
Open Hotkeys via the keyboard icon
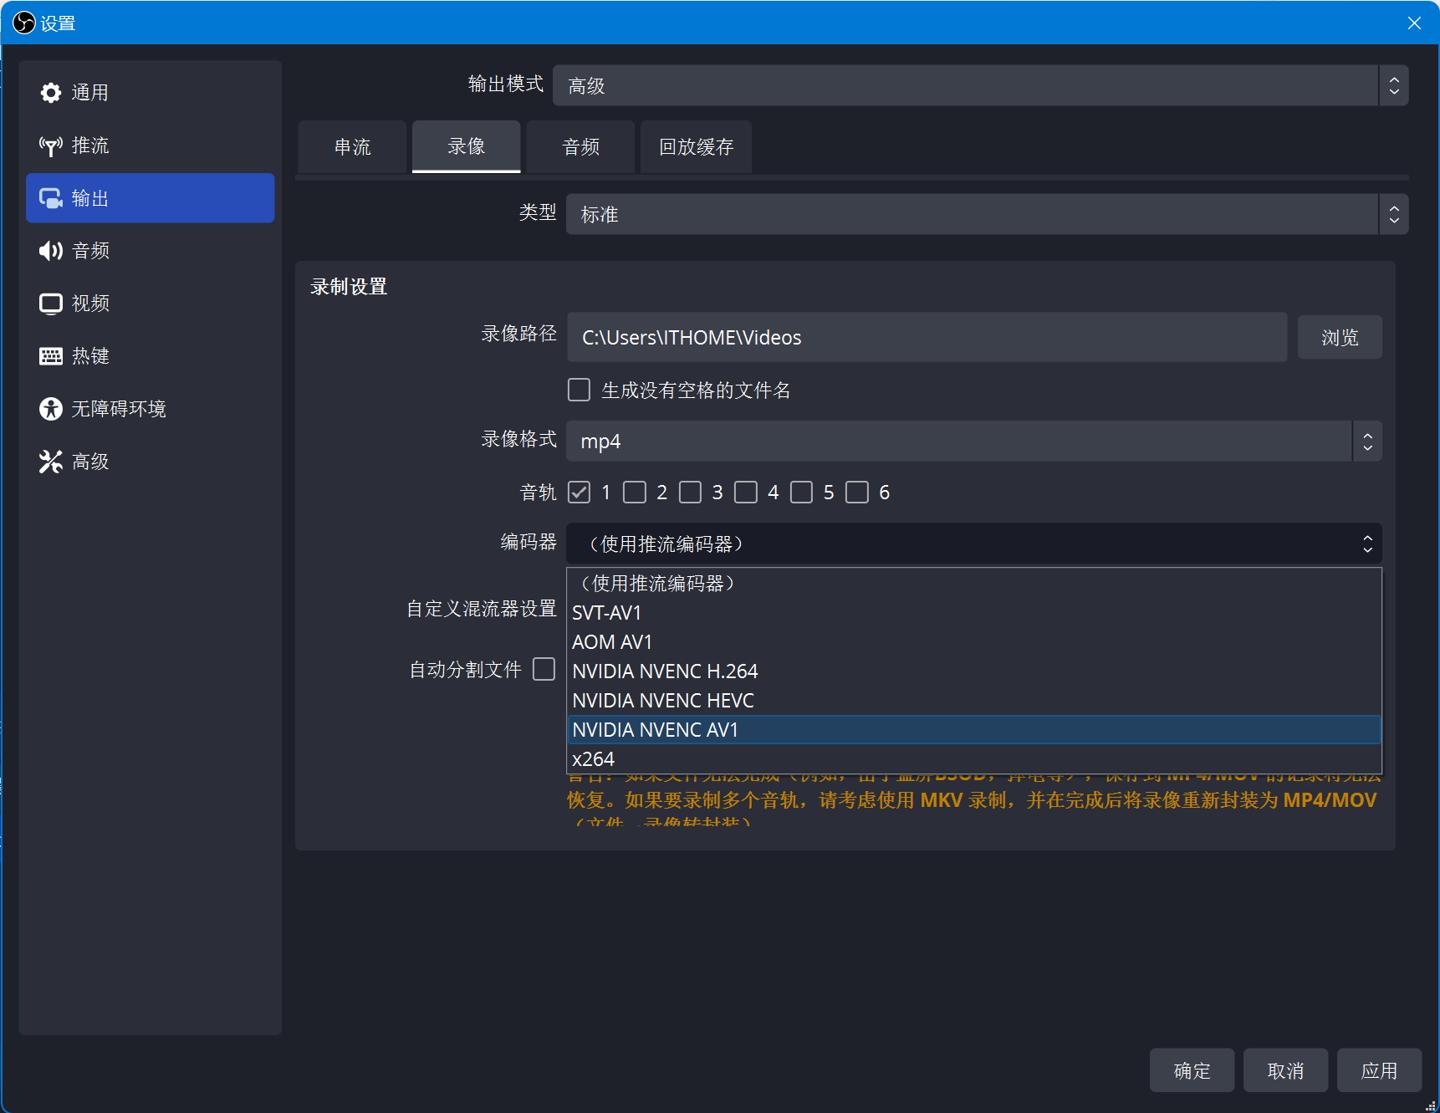(x=50, y=356)
